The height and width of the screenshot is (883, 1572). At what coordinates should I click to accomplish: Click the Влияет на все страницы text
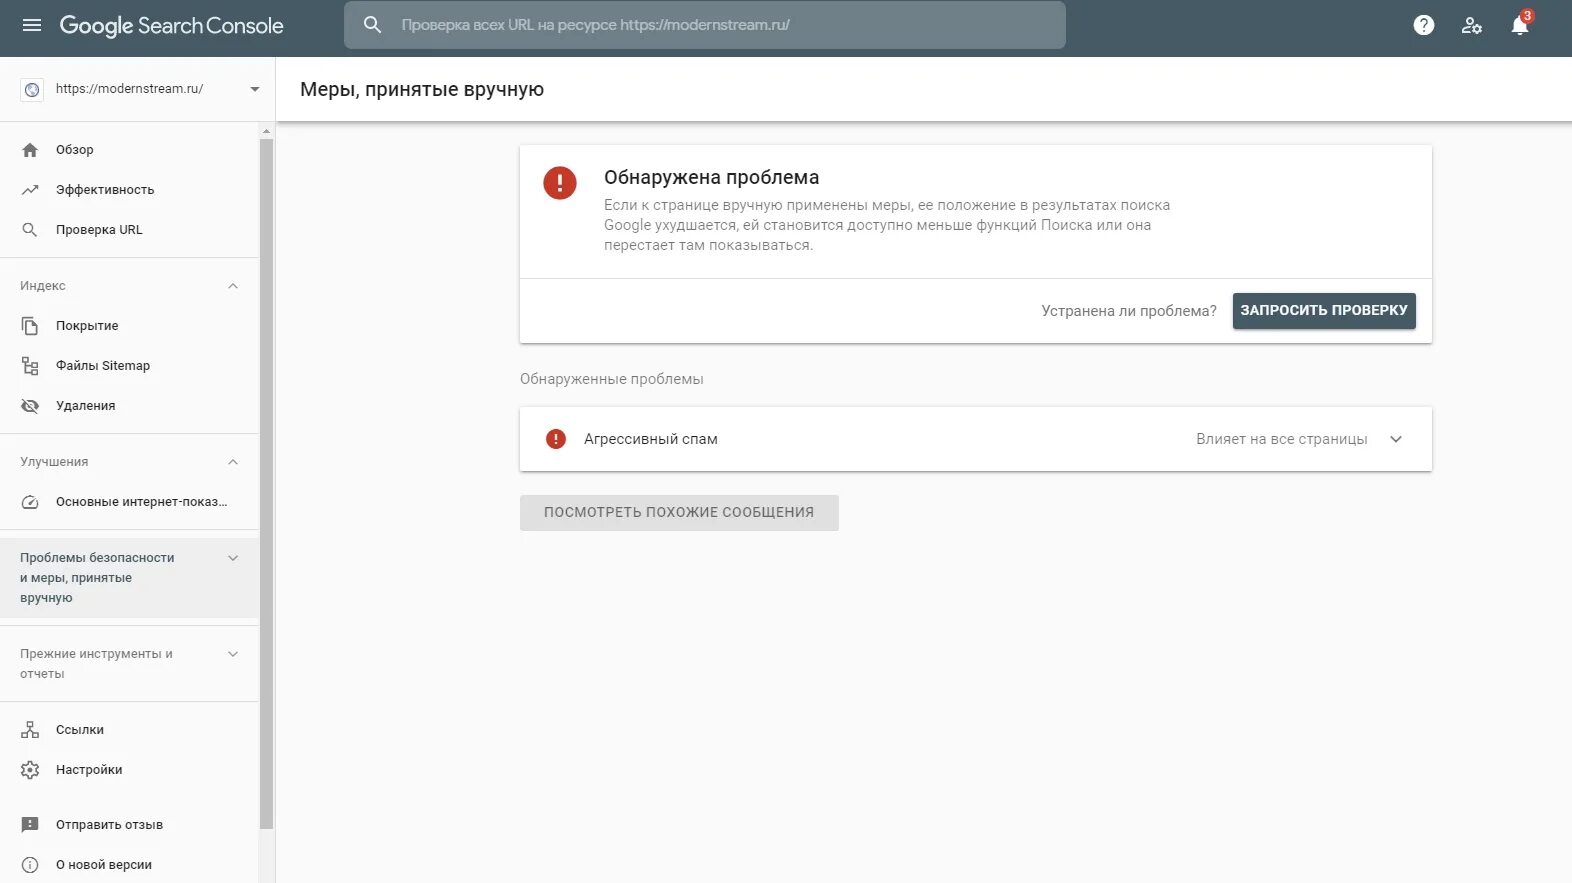(1282, 439)
